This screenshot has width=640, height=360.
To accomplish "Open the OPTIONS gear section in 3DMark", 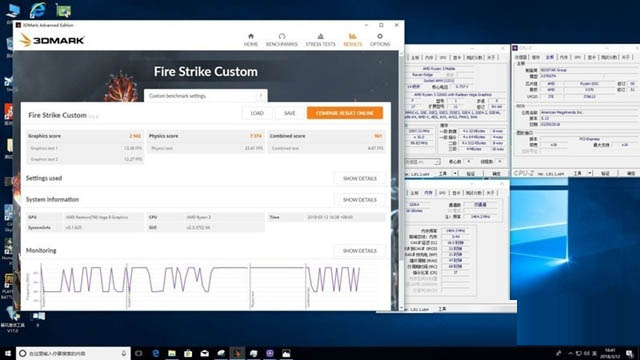I will (x=380, y=40).
